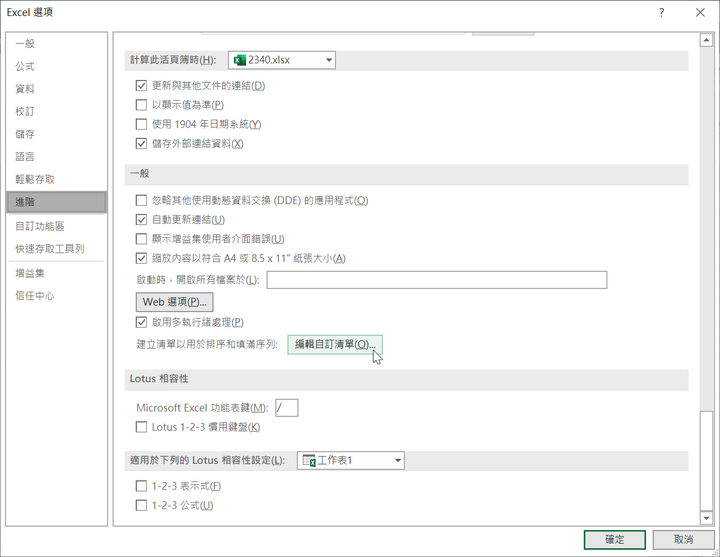Click the 建立清單以用於排序和填滿序列 label

207,344
